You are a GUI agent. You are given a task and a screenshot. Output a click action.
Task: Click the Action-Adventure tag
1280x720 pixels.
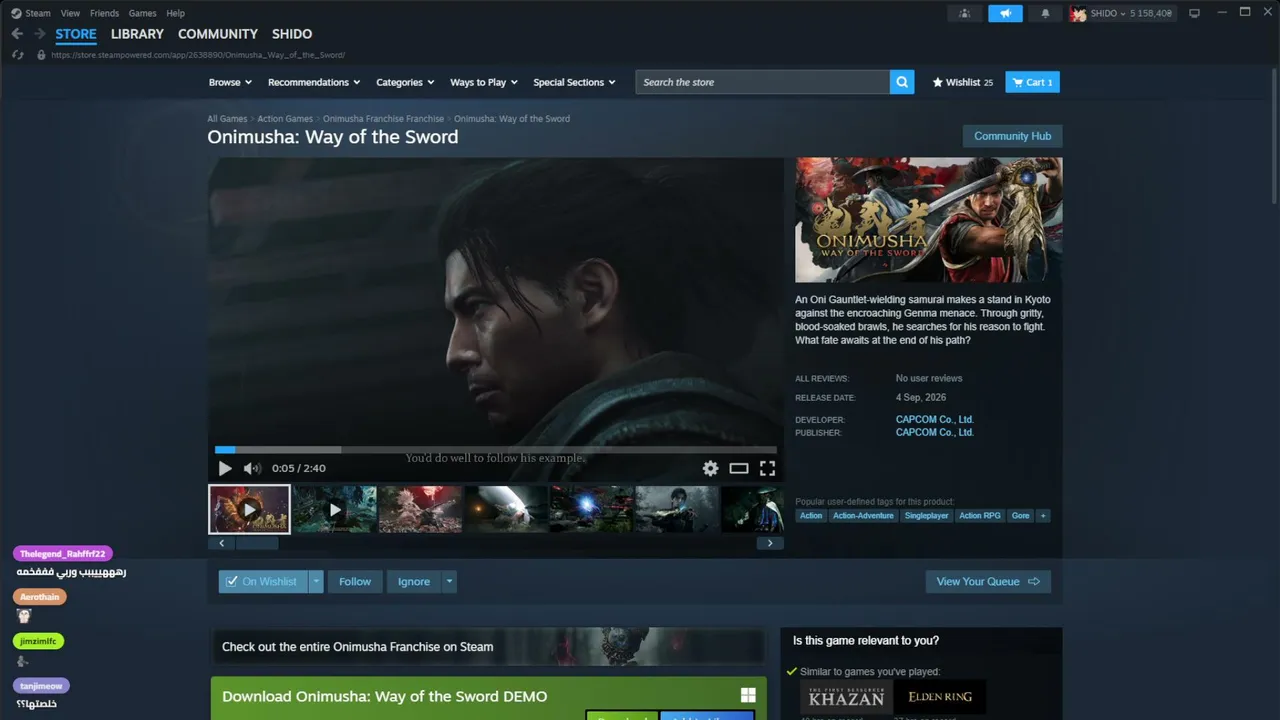pyautogui.click(x=863, y=516)
